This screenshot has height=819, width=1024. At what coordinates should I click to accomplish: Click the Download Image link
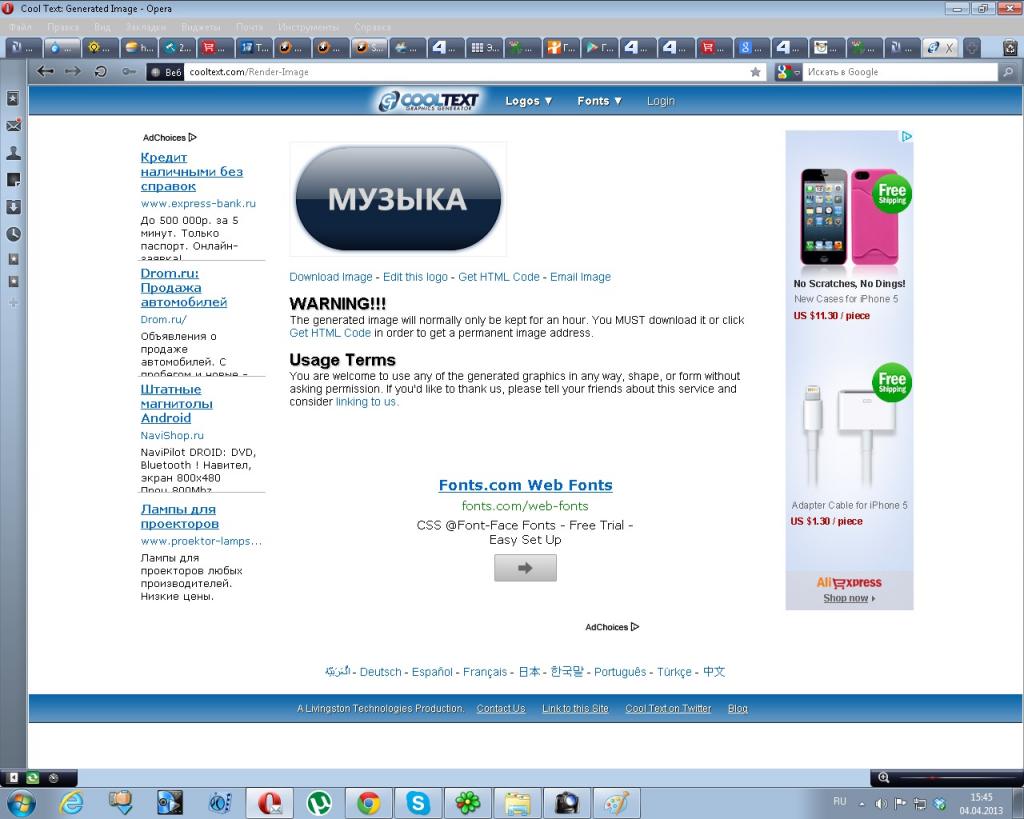tap(330, 277)
